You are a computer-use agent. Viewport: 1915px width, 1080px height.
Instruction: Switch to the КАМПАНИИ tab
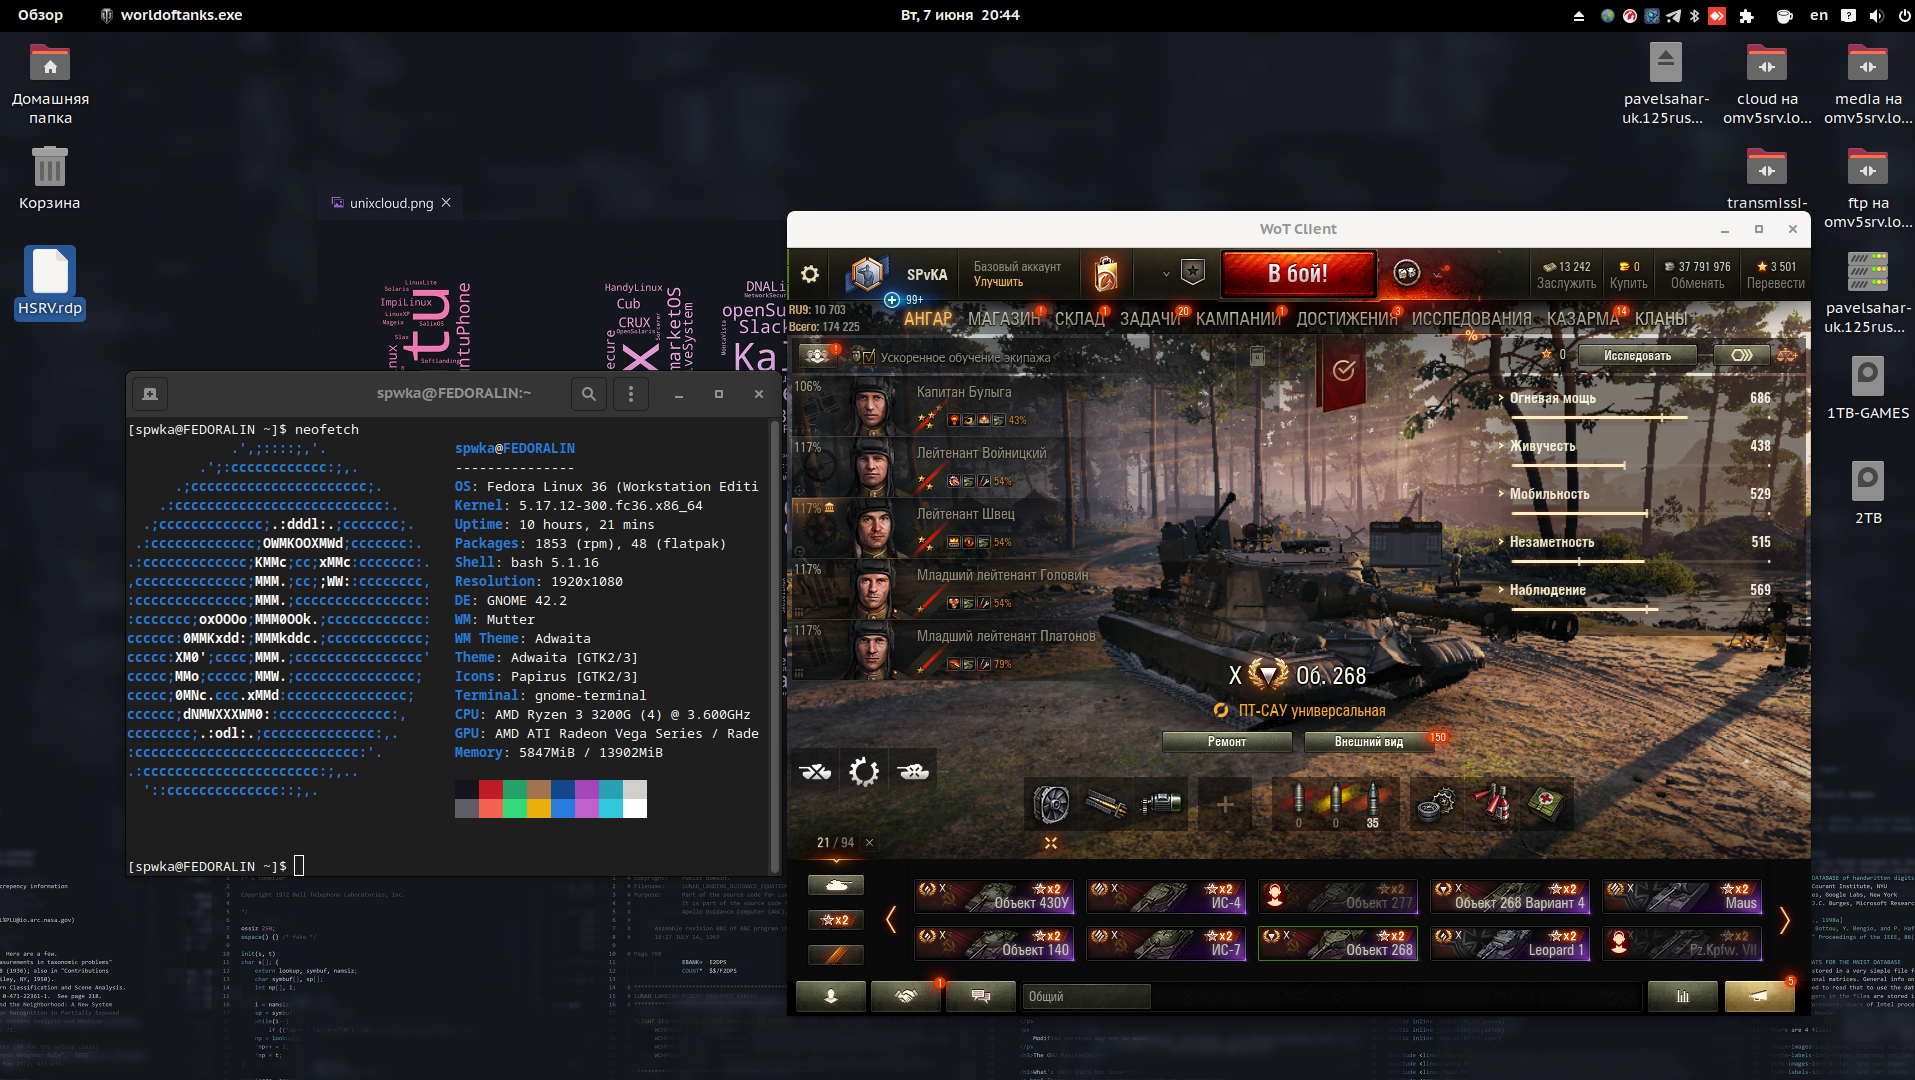(x=1238, y=319)
